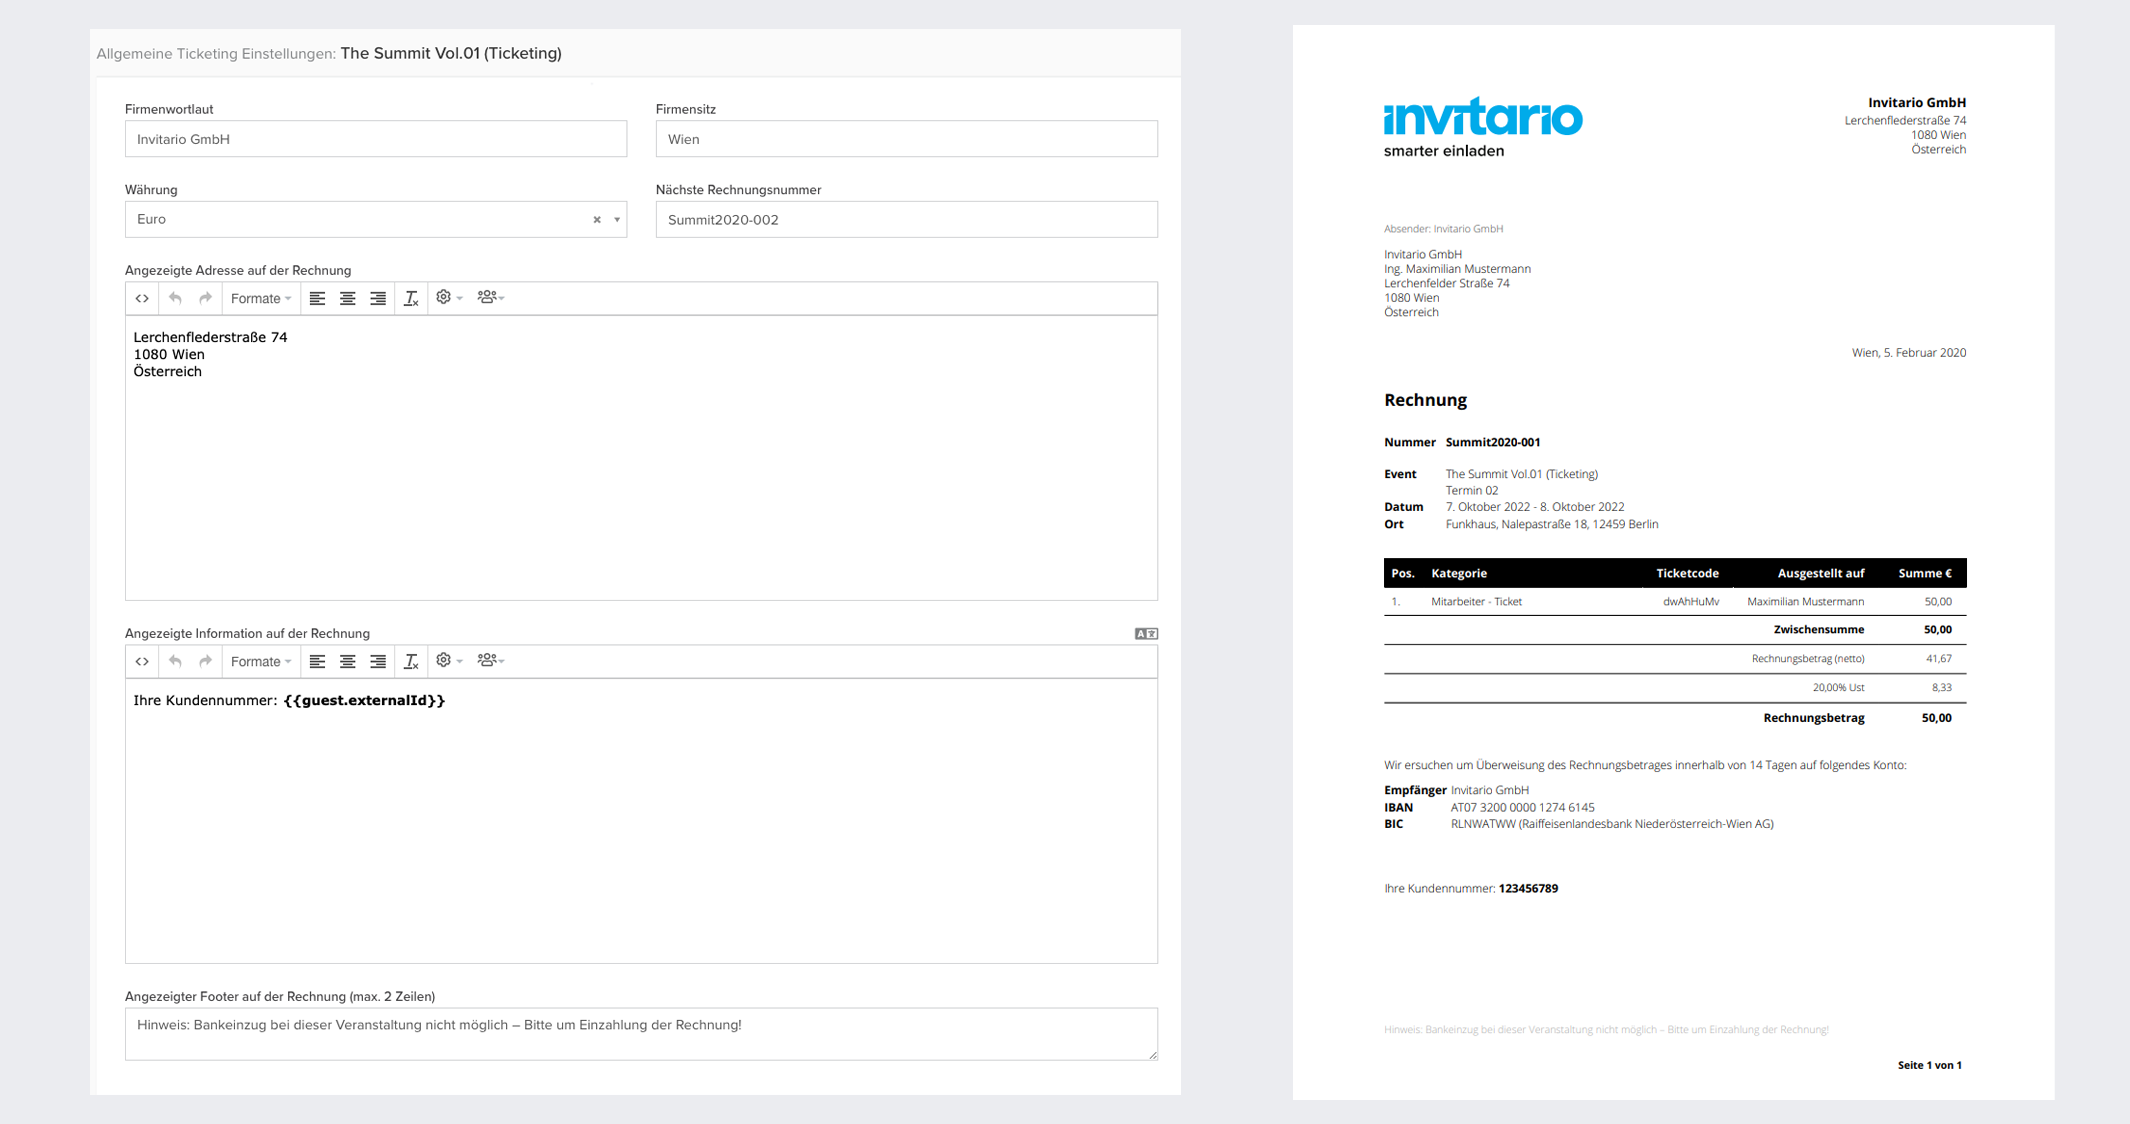Open source code view in information editor
Screen dimensions: 2130x1124
(142, 661)
